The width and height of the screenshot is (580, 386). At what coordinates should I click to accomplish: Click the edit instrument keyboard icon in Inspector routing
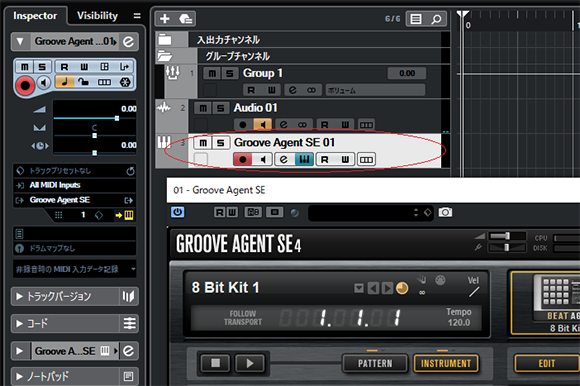[129, 215]
